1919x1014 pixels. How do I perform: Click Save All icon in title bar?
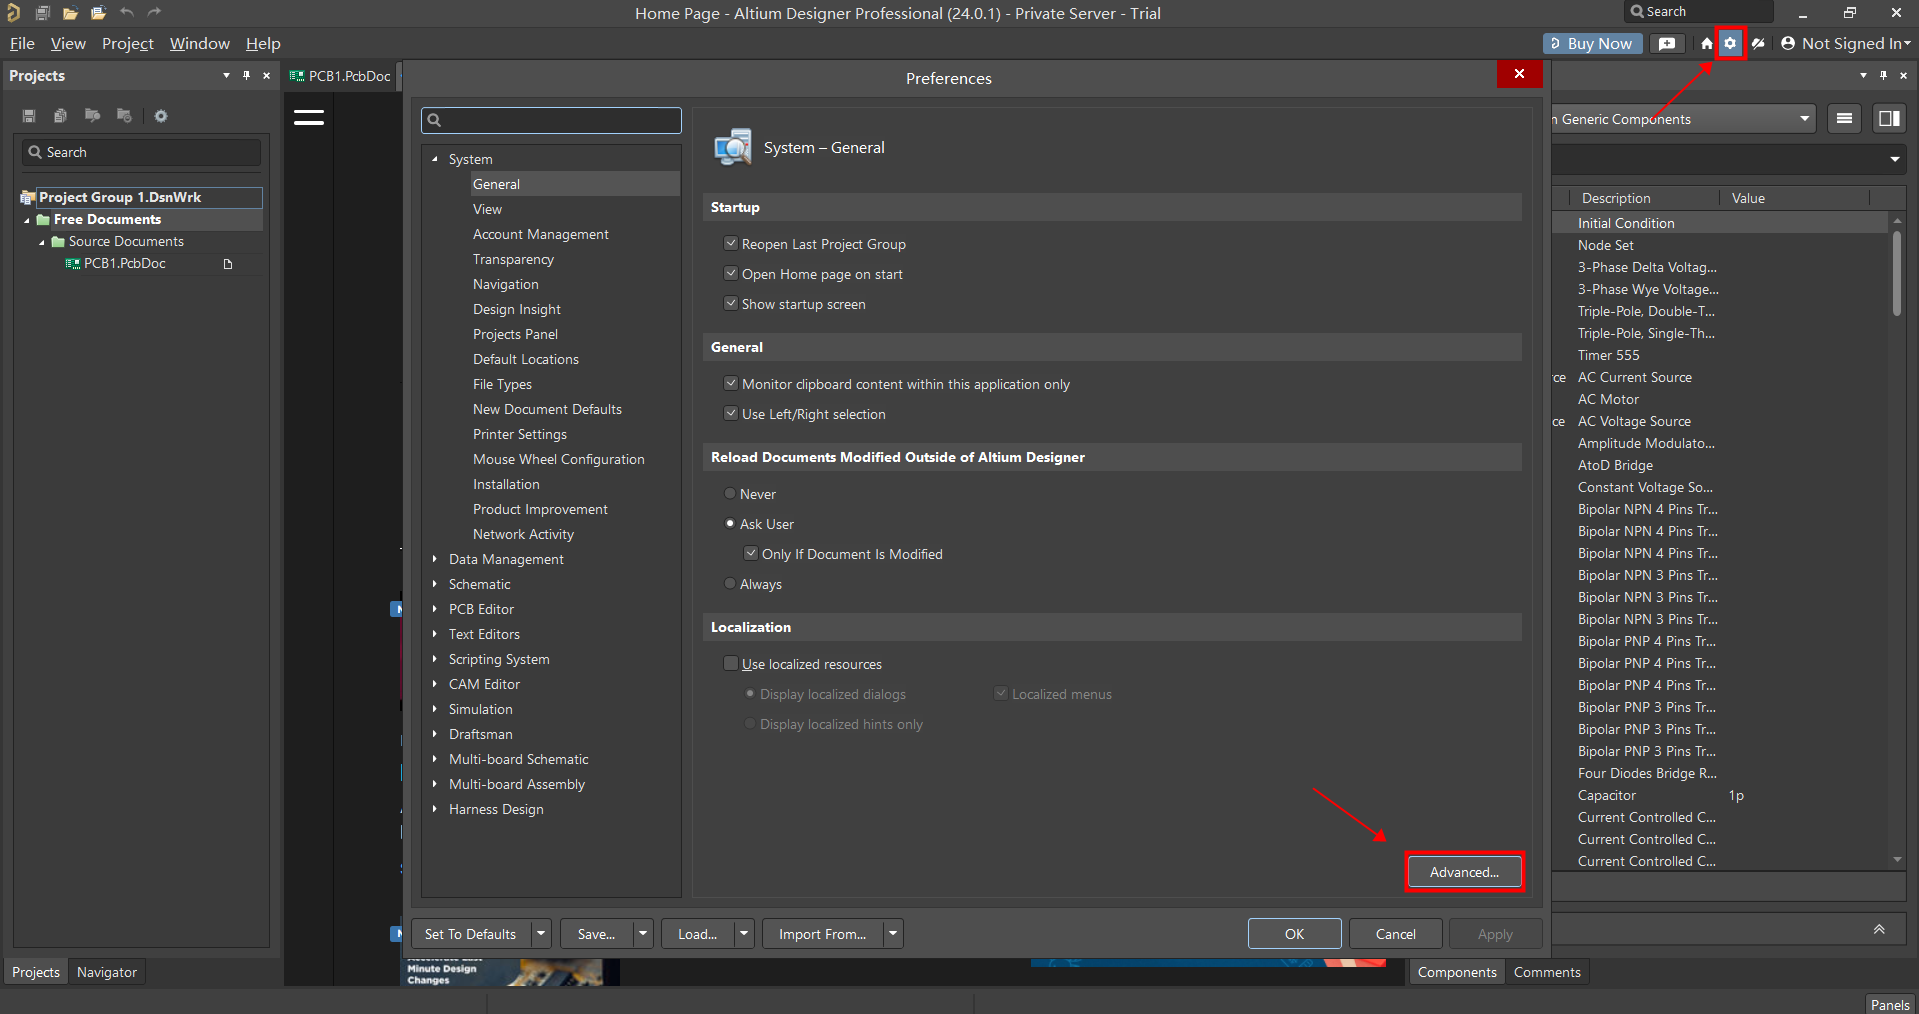point(43,13)
